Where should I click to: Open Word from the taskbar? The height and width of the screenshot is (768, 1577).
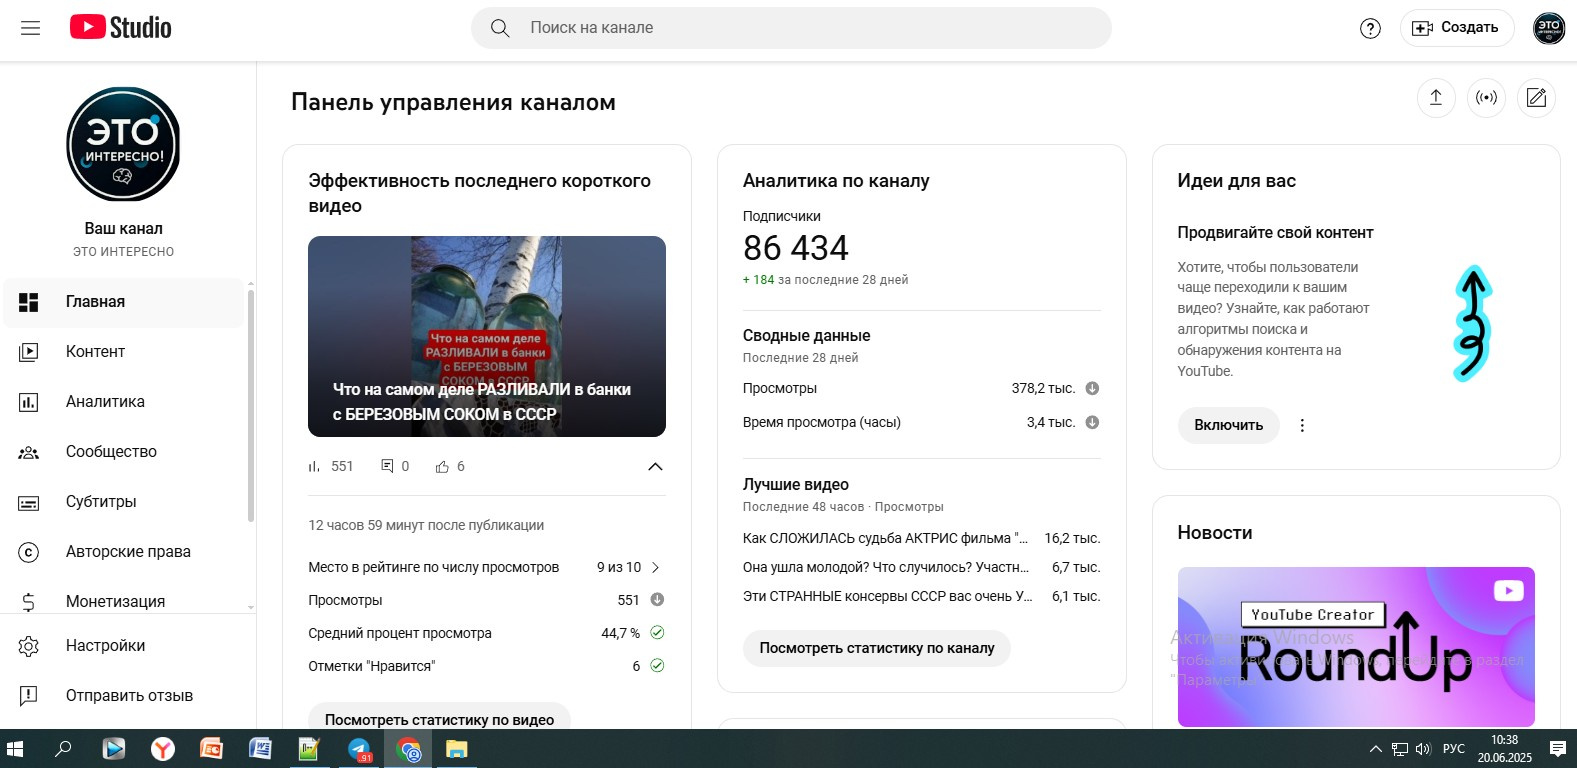tap(260, 748)
